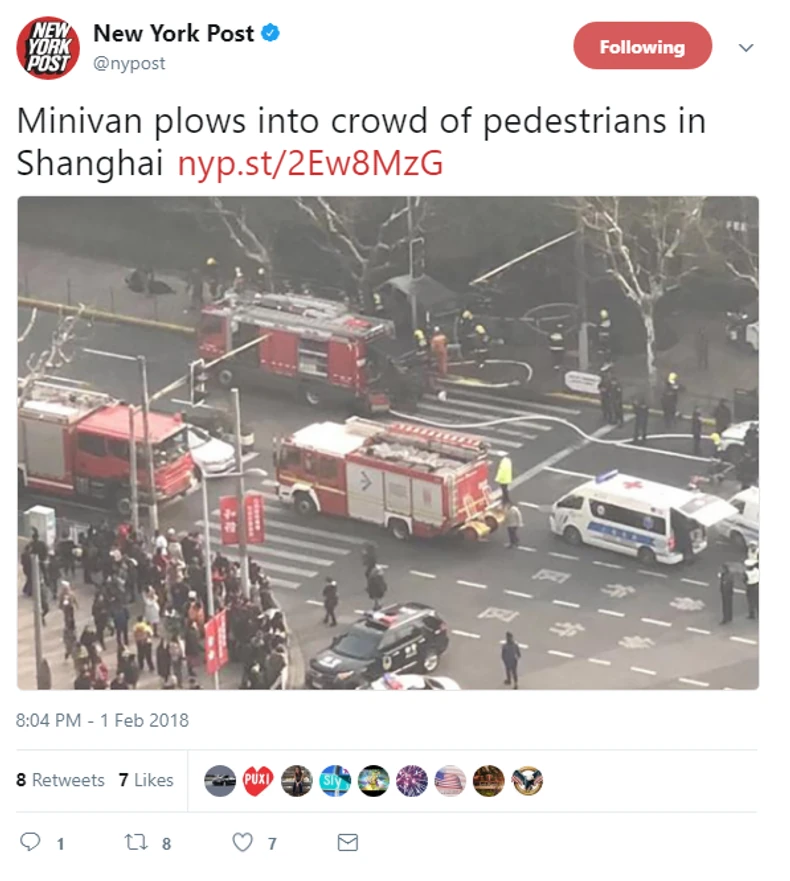The width and height of the screenshot is (790, 881).
Task: Expand tweet options chevron dropdown
Action: point(746,48)
